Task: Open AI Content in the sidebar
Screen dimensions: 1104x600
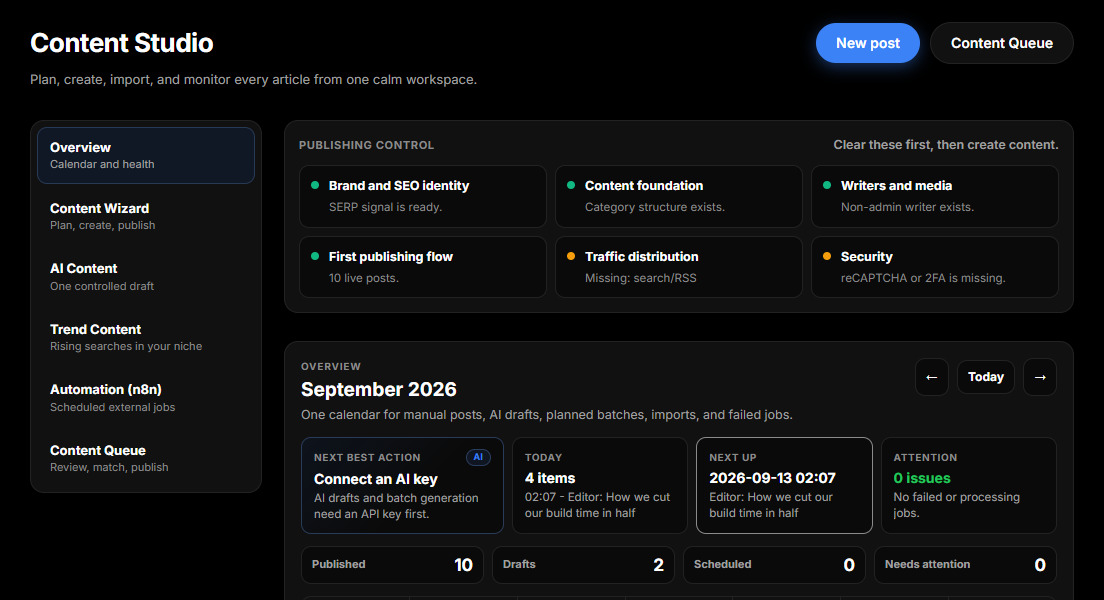Action: (x=146, y=277)
